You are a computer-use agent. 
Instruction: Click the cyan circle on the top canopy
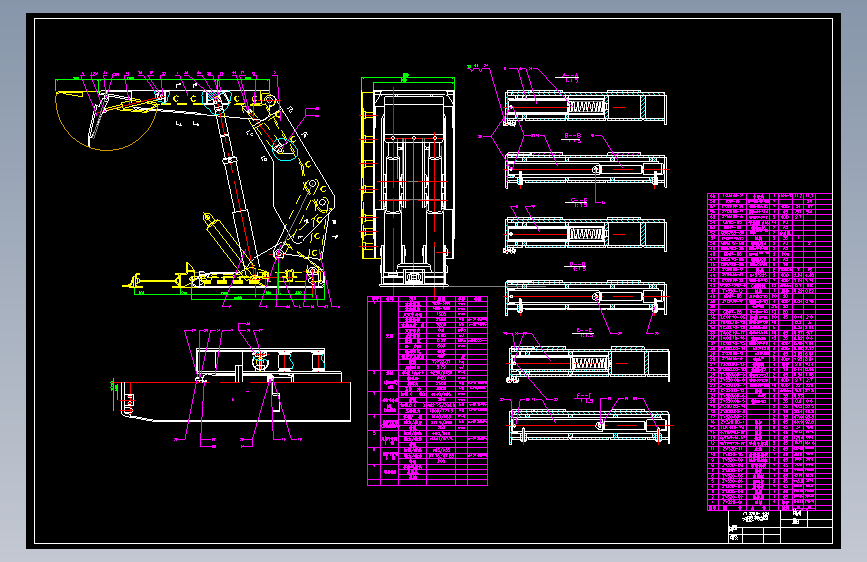point(216,102)
